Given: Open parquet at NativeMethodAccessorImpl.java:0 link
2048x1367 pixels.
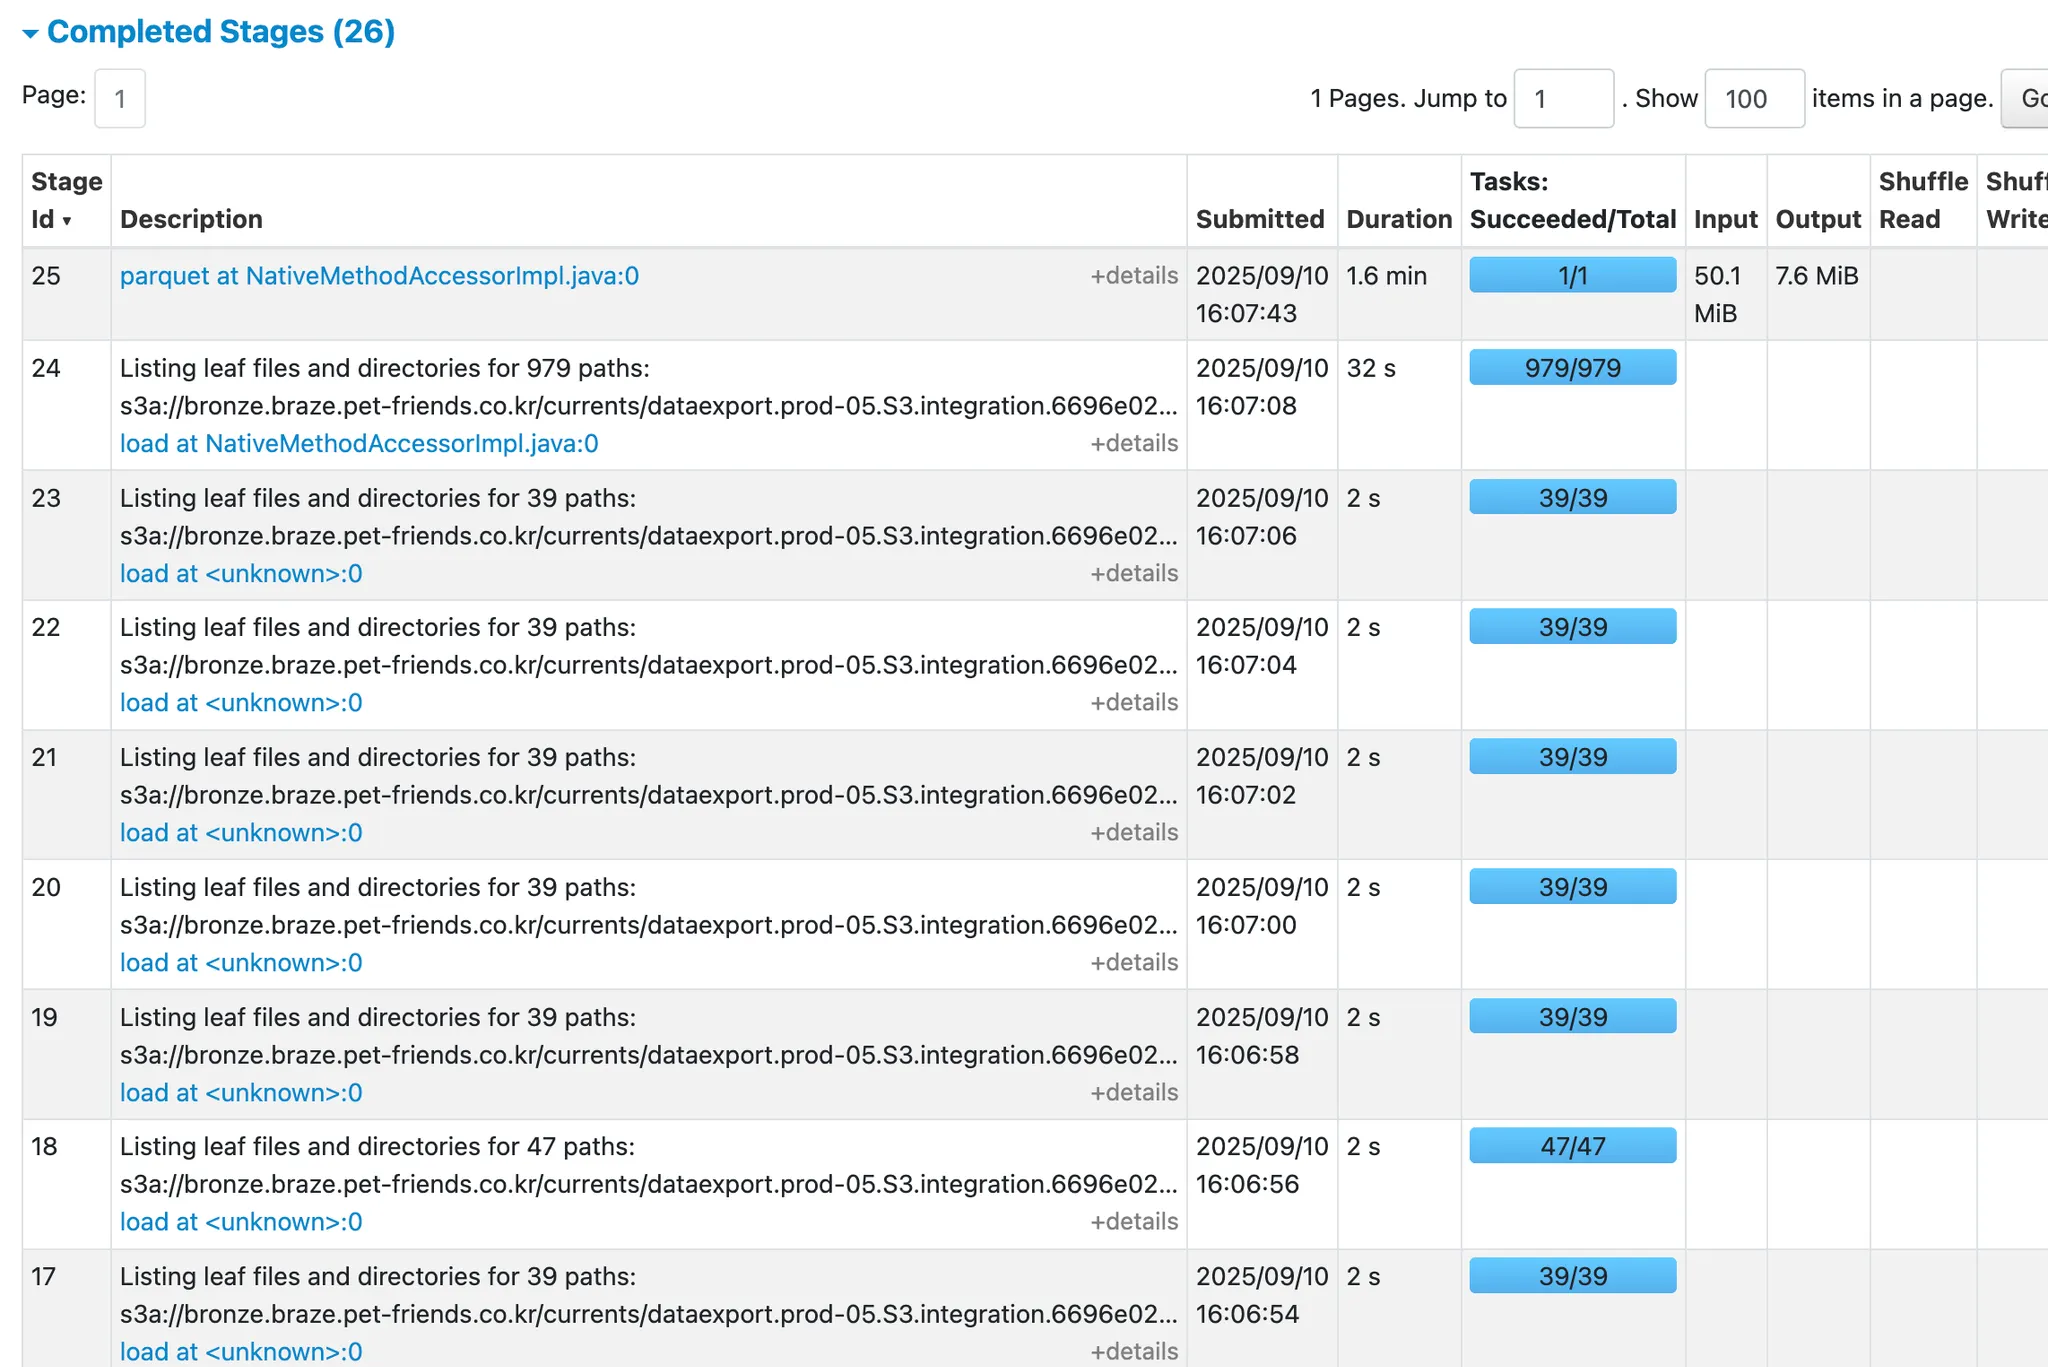Looking at the screenshot, I should [x=379, y=276].
